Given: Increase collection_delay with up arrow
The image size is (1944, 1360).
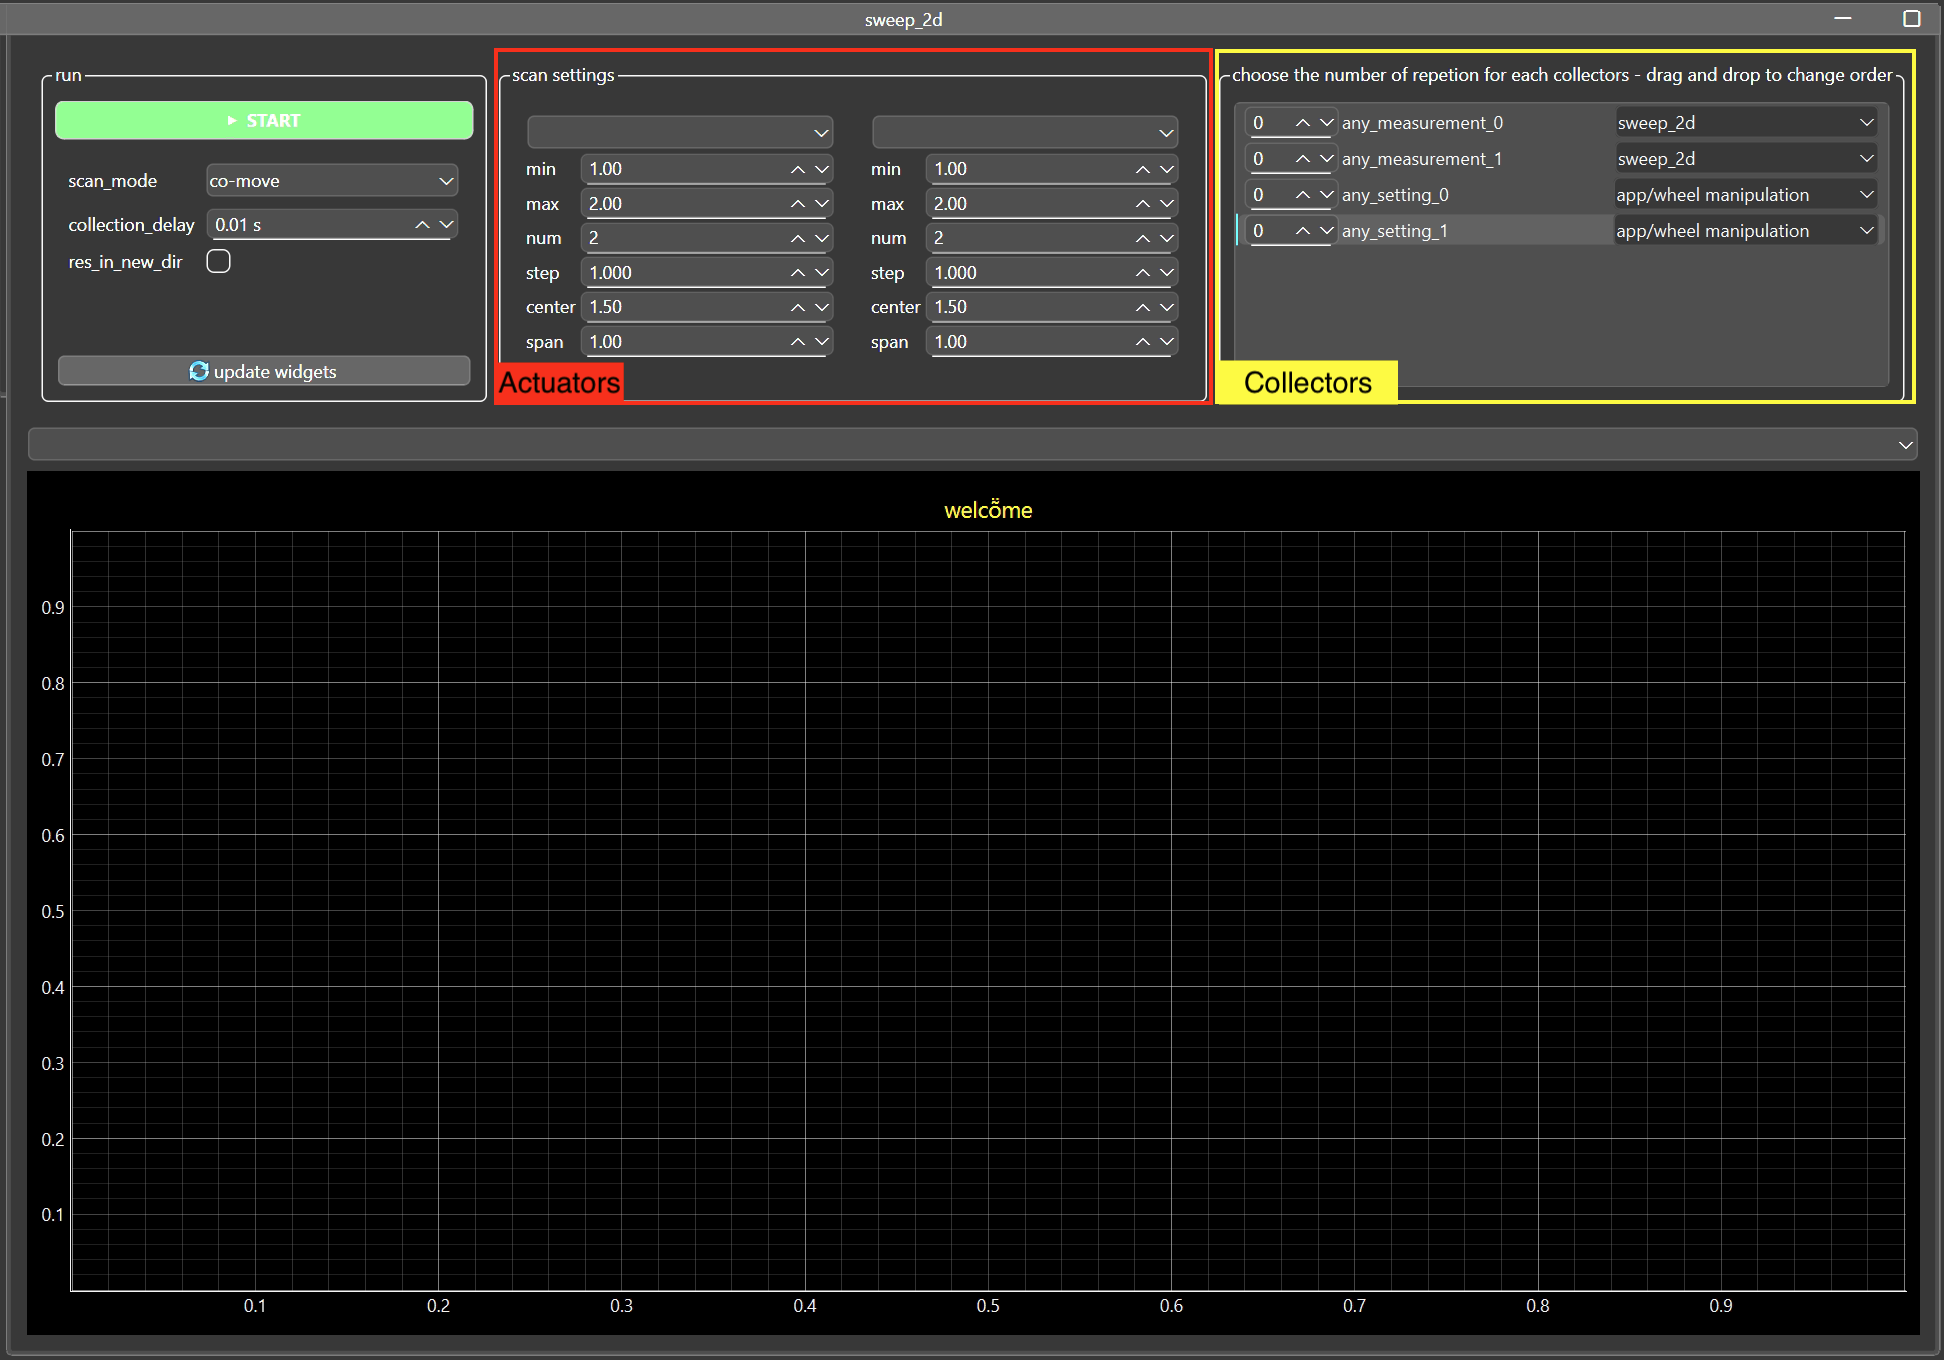Looking at the screenshot, I should pos(423,225).
